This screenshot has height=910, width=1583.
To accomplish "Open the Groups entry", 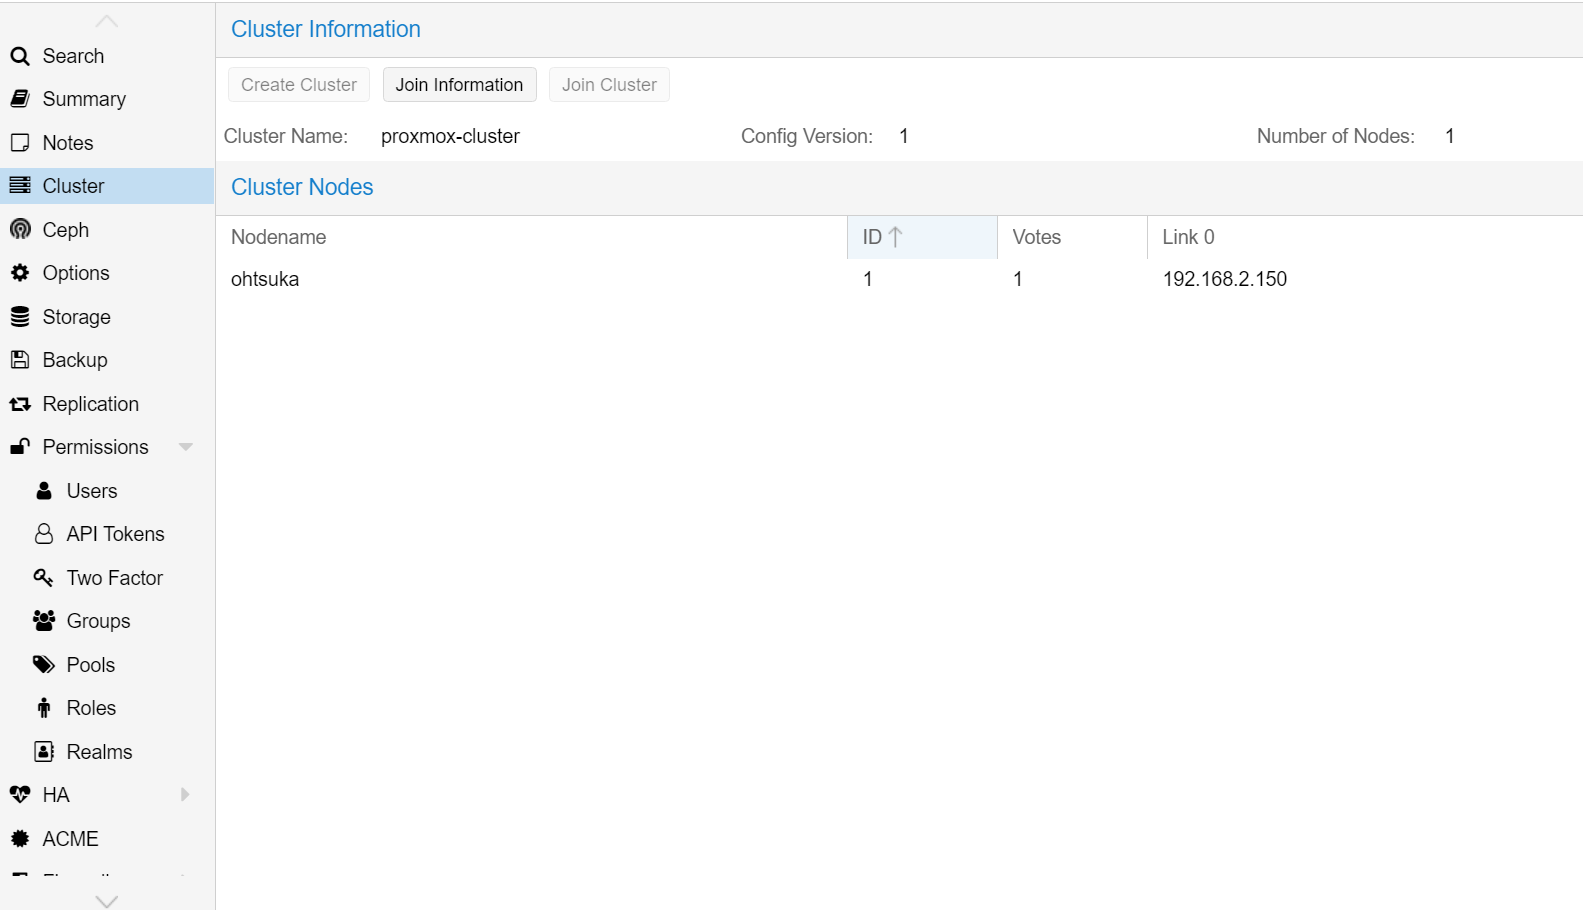I will (107, 621).
